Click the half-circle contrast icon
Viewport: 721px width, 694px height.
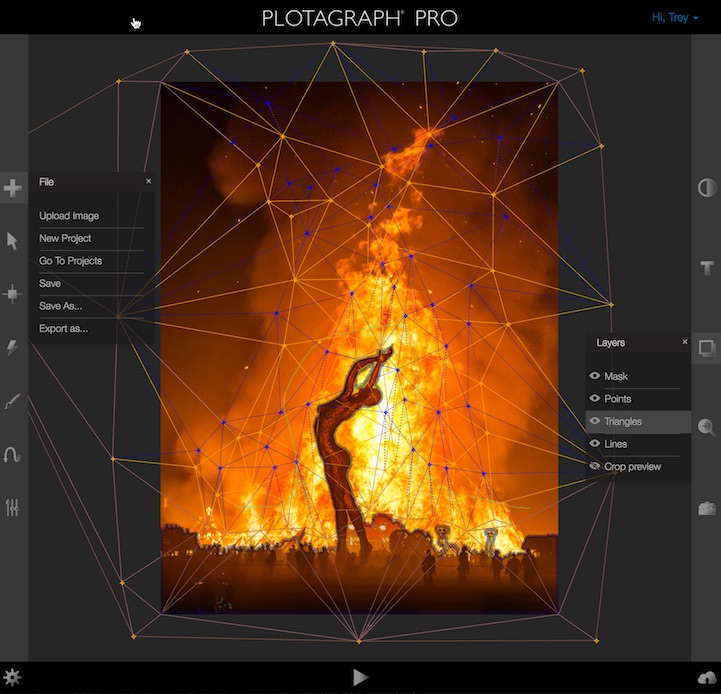point(706,188)
